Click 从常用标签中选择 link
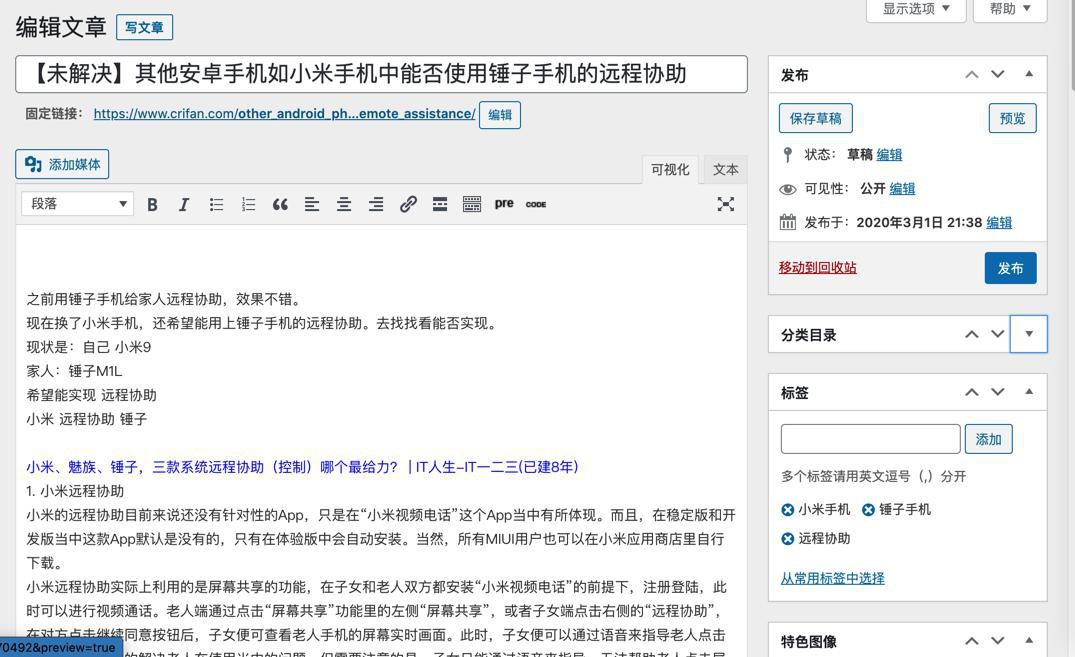Viewport: 1075px width, 657px height. [832, 578]
